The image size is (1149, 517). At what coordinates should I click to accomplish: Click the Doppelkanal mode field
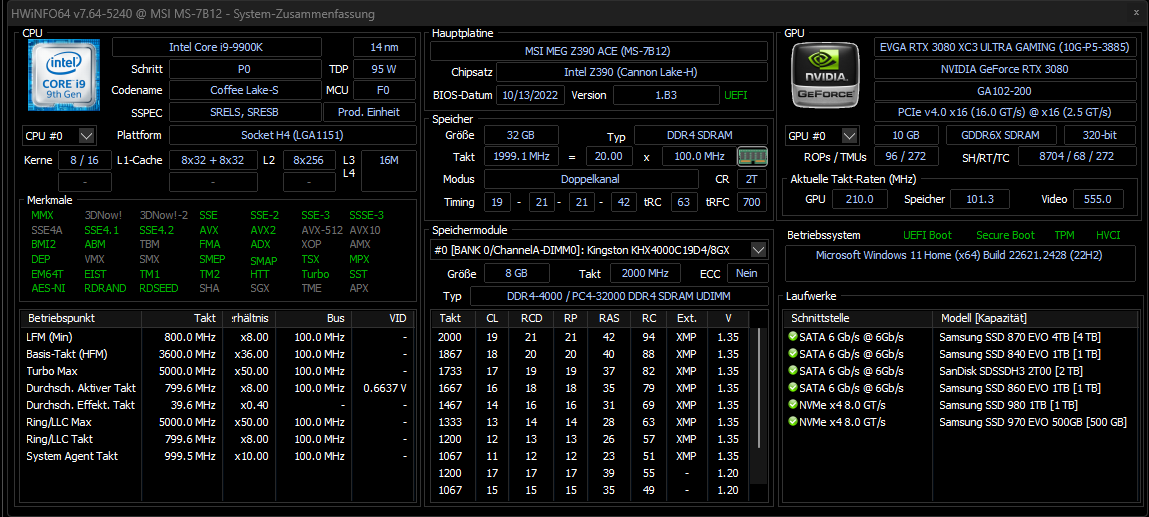[591, 179]
